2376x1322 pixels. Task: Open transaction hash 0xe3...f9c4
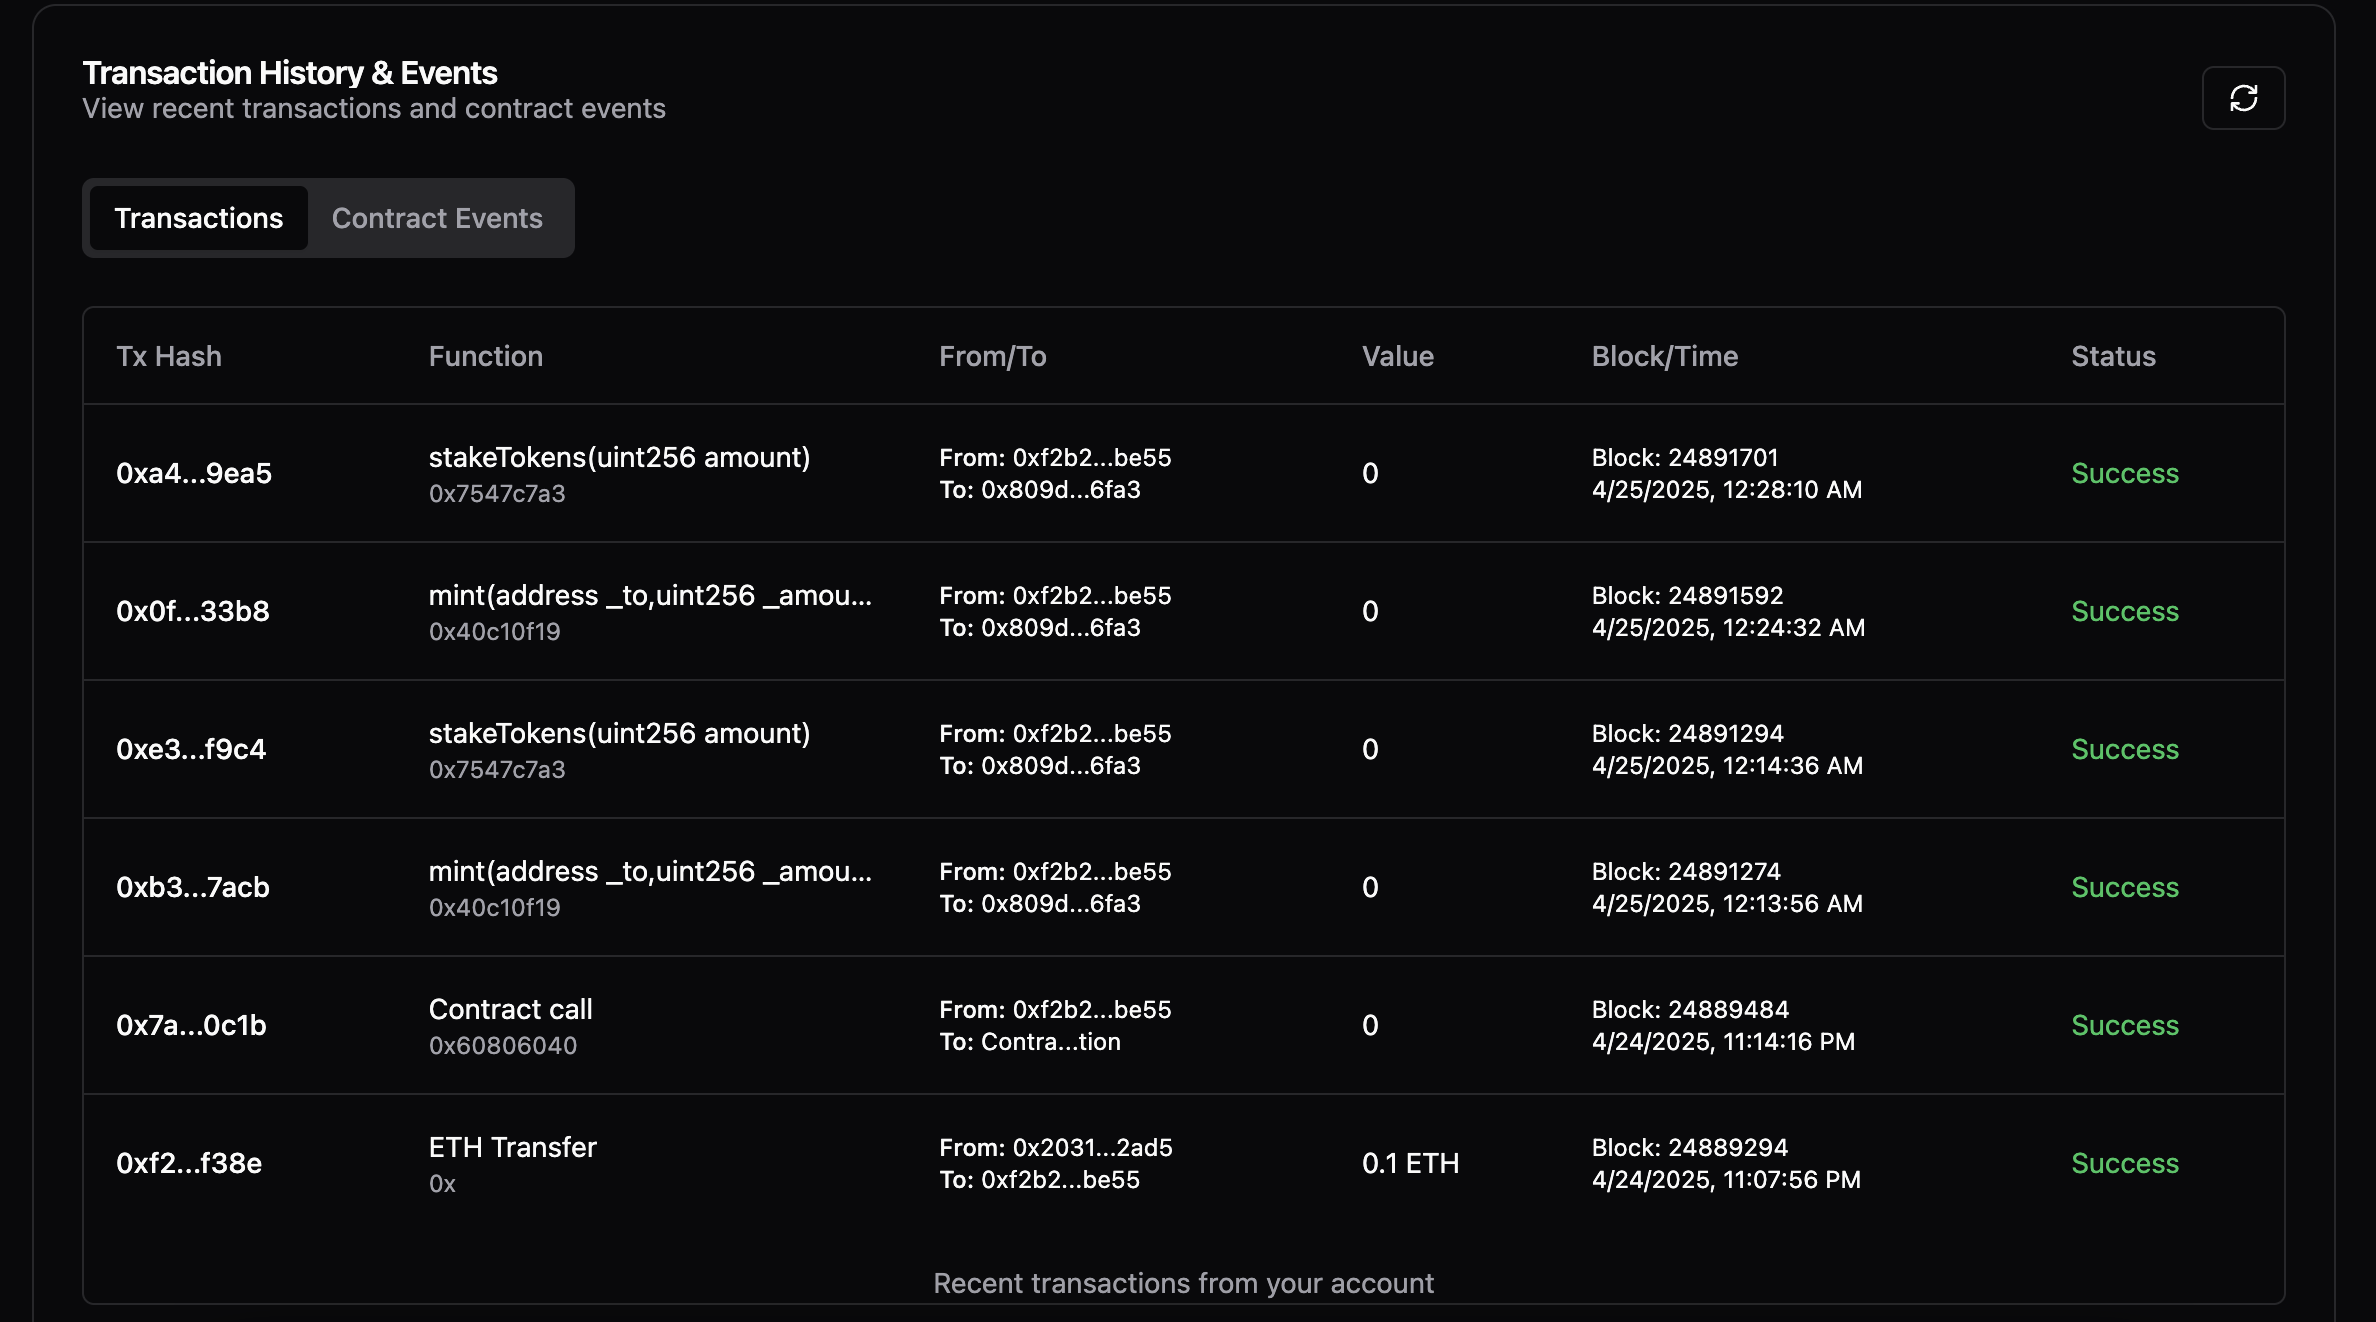(x=191, y=749)
